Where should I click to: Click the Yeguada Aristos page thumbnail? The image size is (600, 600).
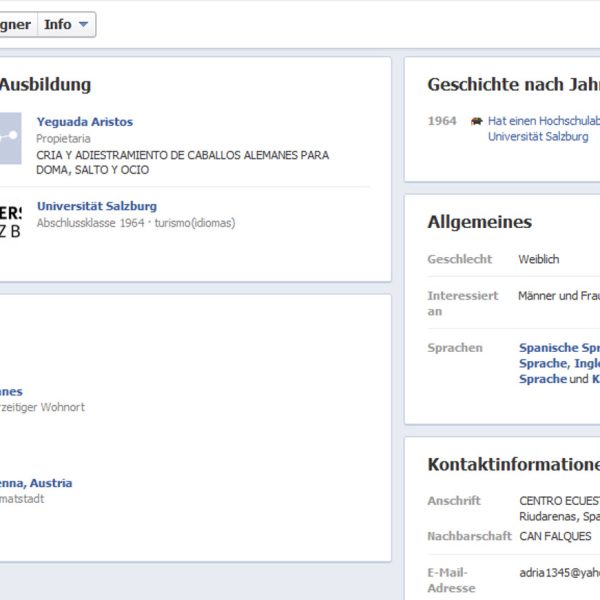(x=10, y=138)
